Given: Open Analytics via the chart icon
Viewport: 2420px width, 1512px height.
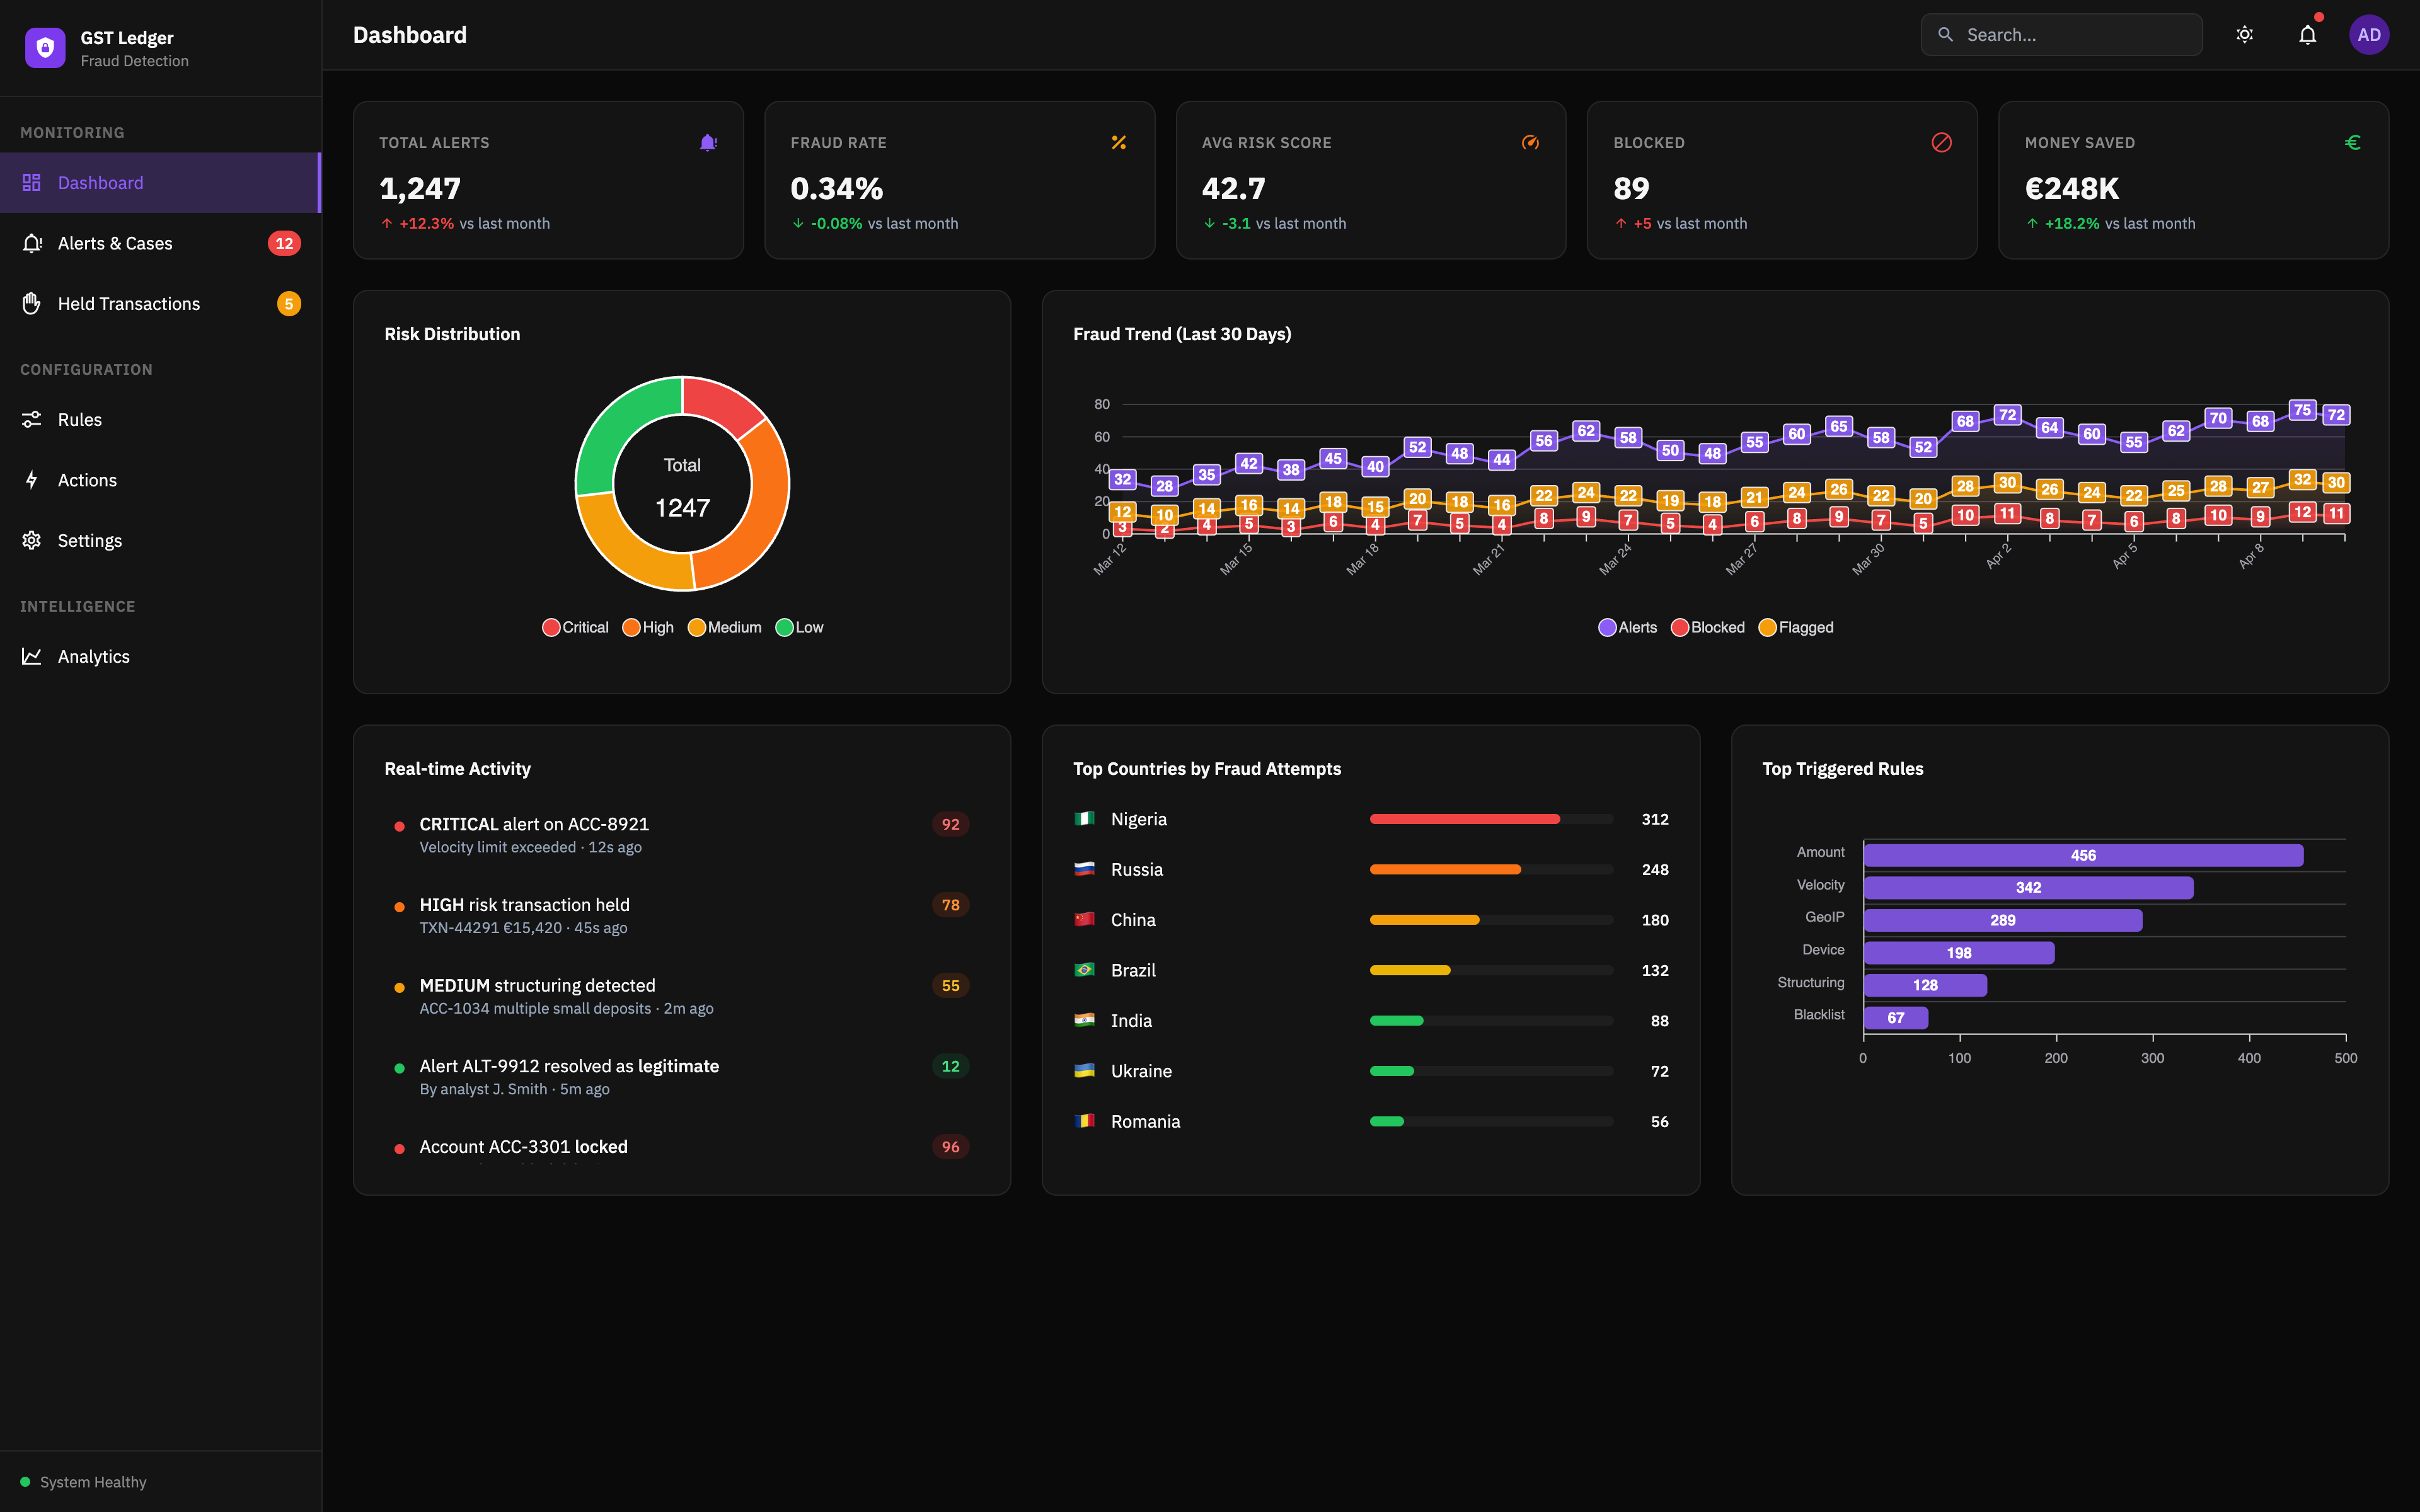Looking at the screenshot, I should point(31,655).
